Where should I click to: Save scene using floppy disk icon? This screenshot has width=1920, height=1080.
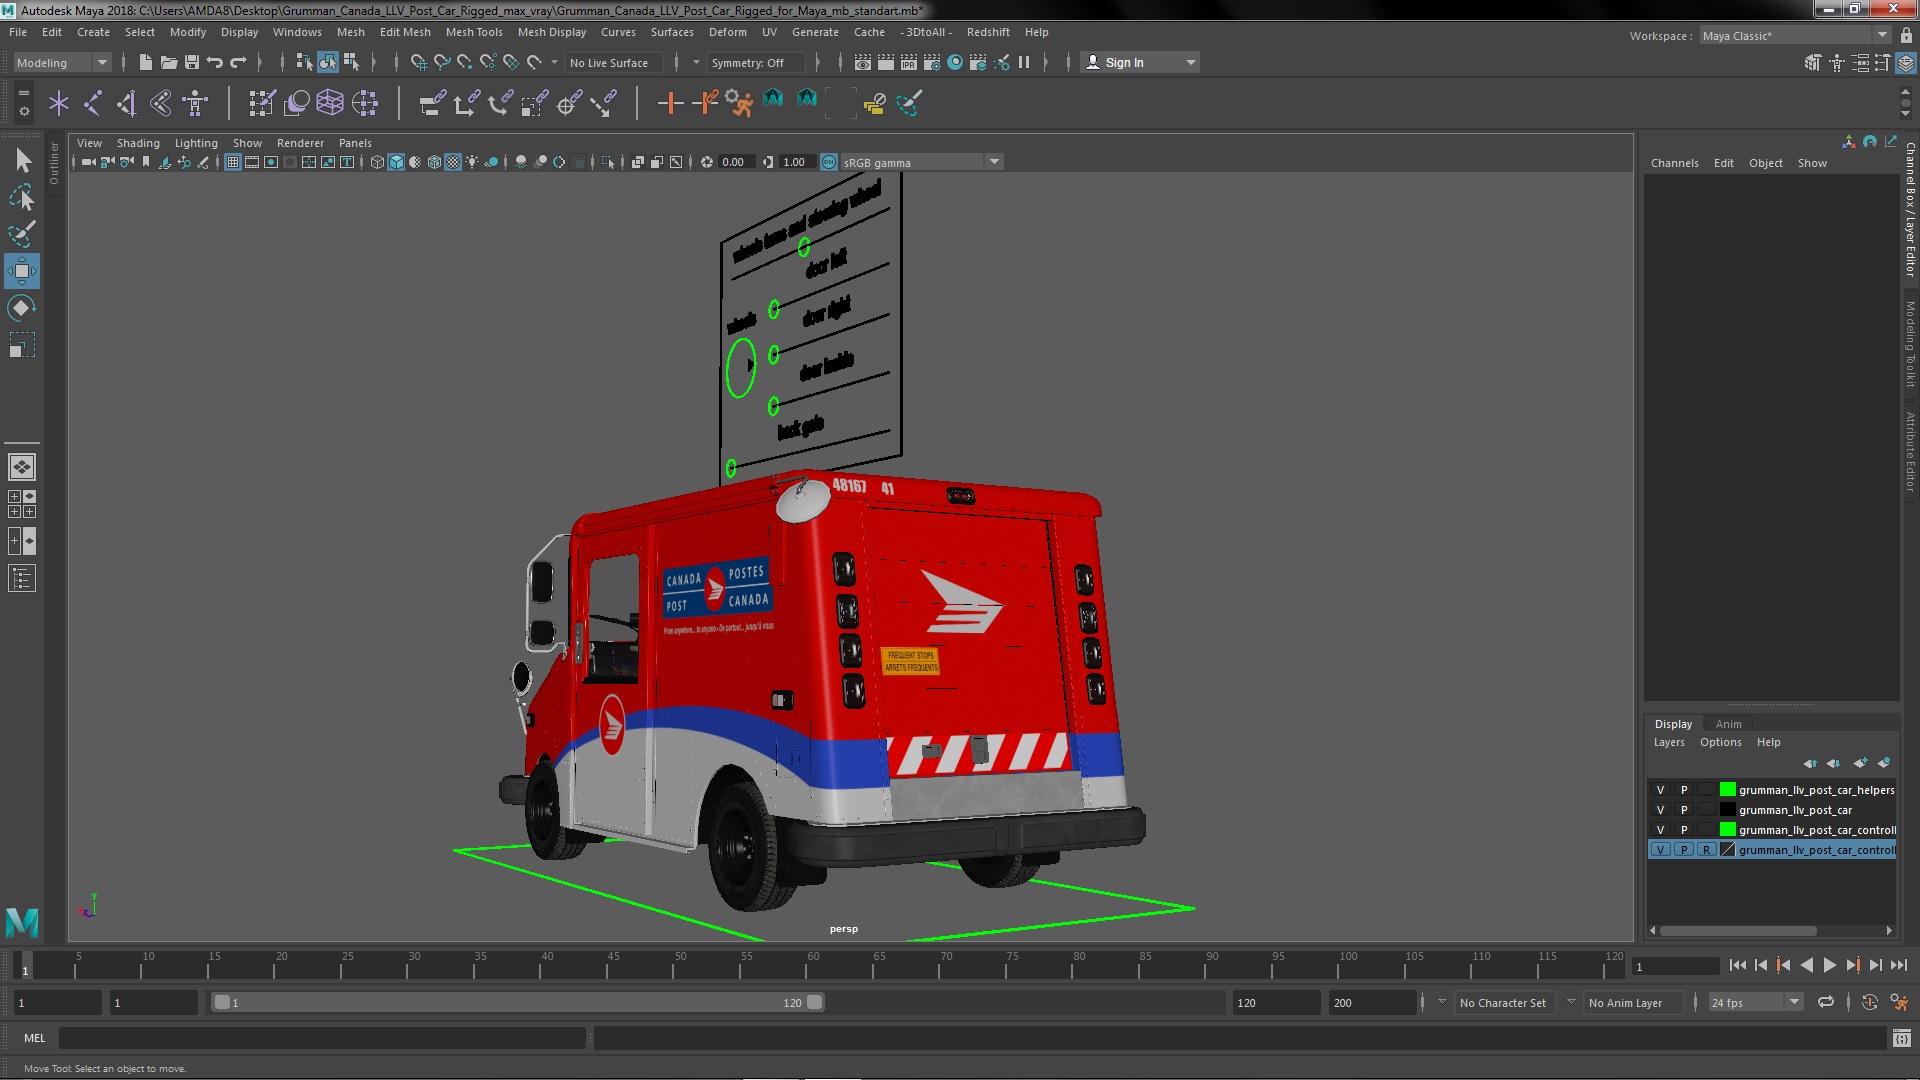tap(191, 62)
